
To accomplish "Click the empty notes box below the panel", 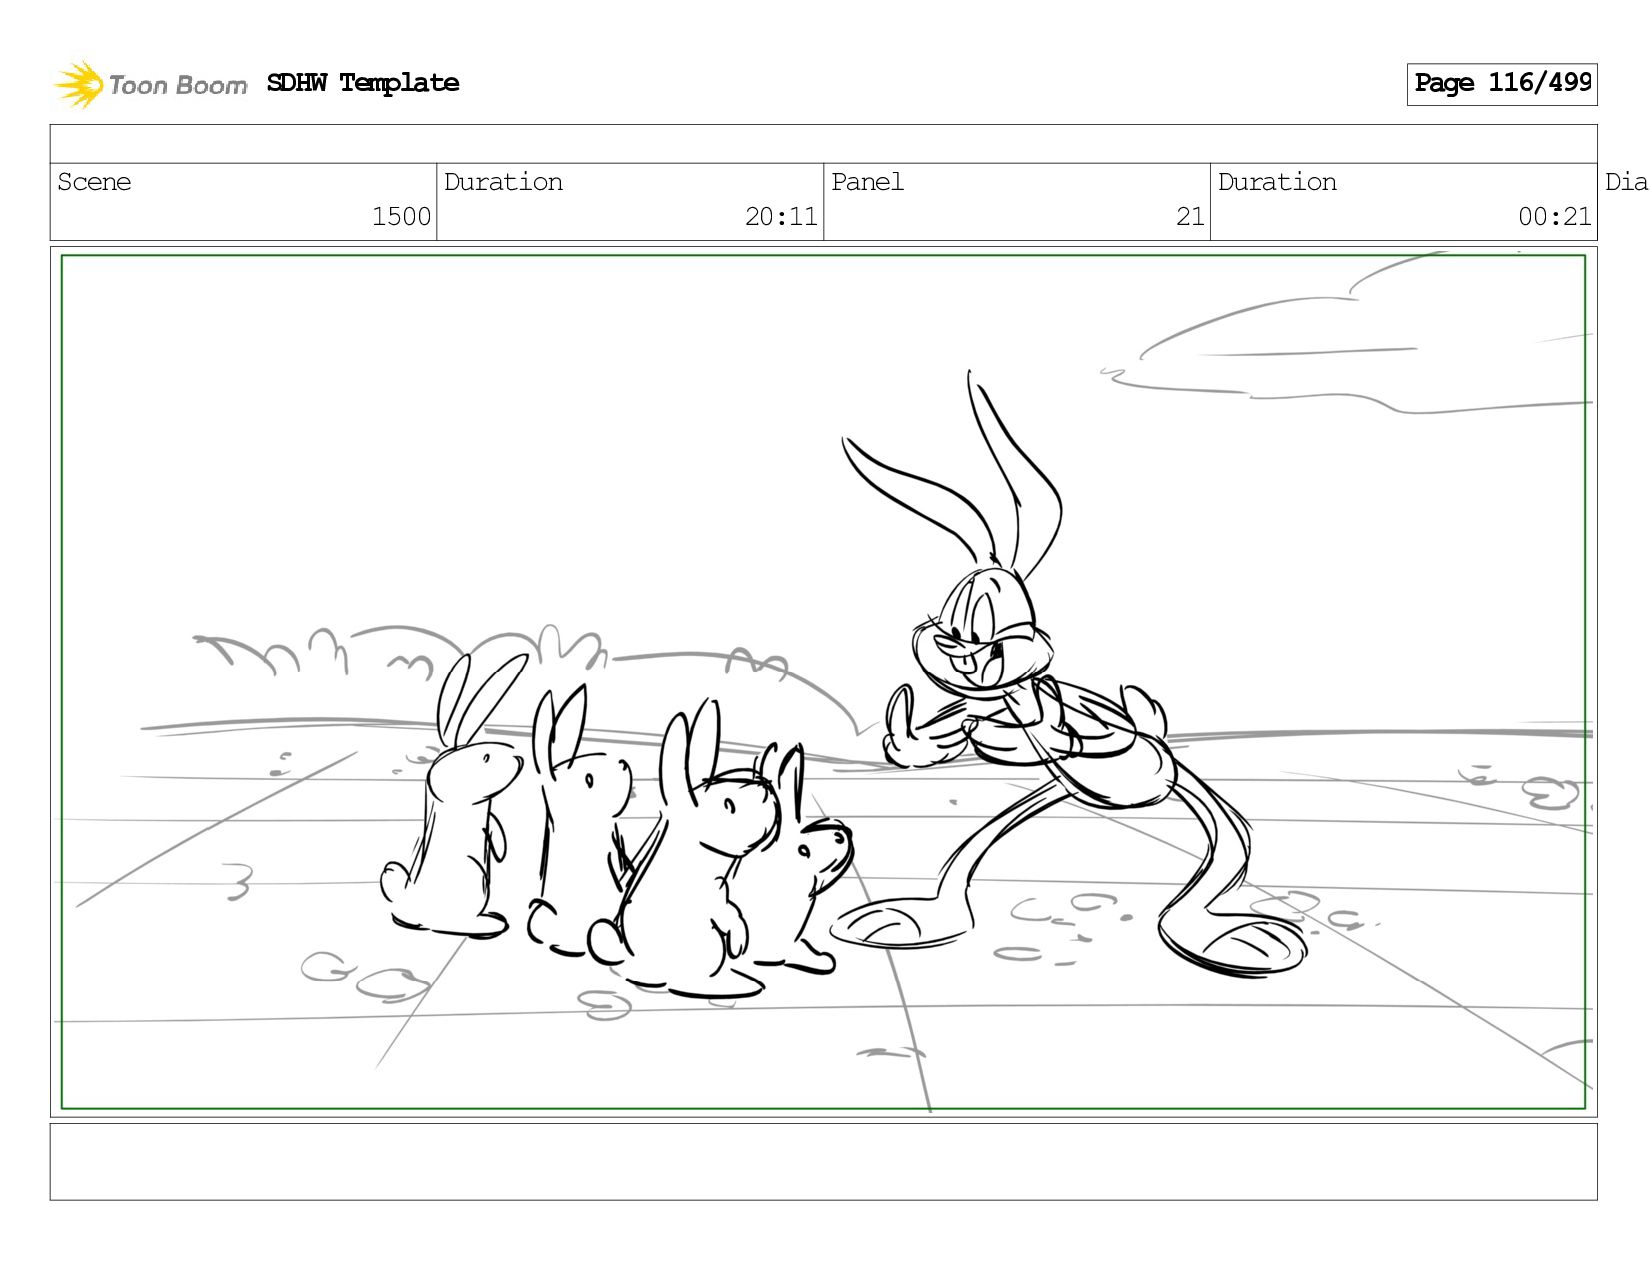I will [823, 1162].
